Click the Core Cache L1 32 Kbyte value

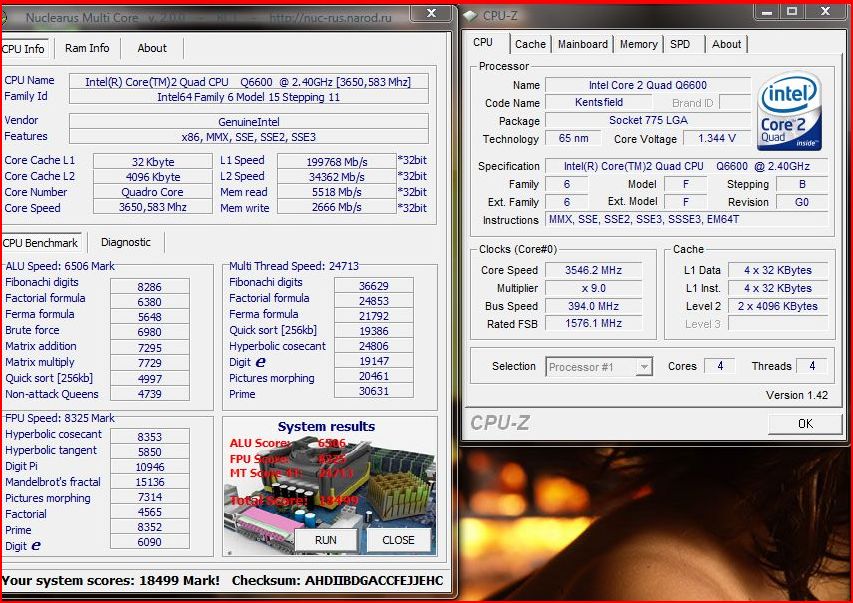coord(153,162)
